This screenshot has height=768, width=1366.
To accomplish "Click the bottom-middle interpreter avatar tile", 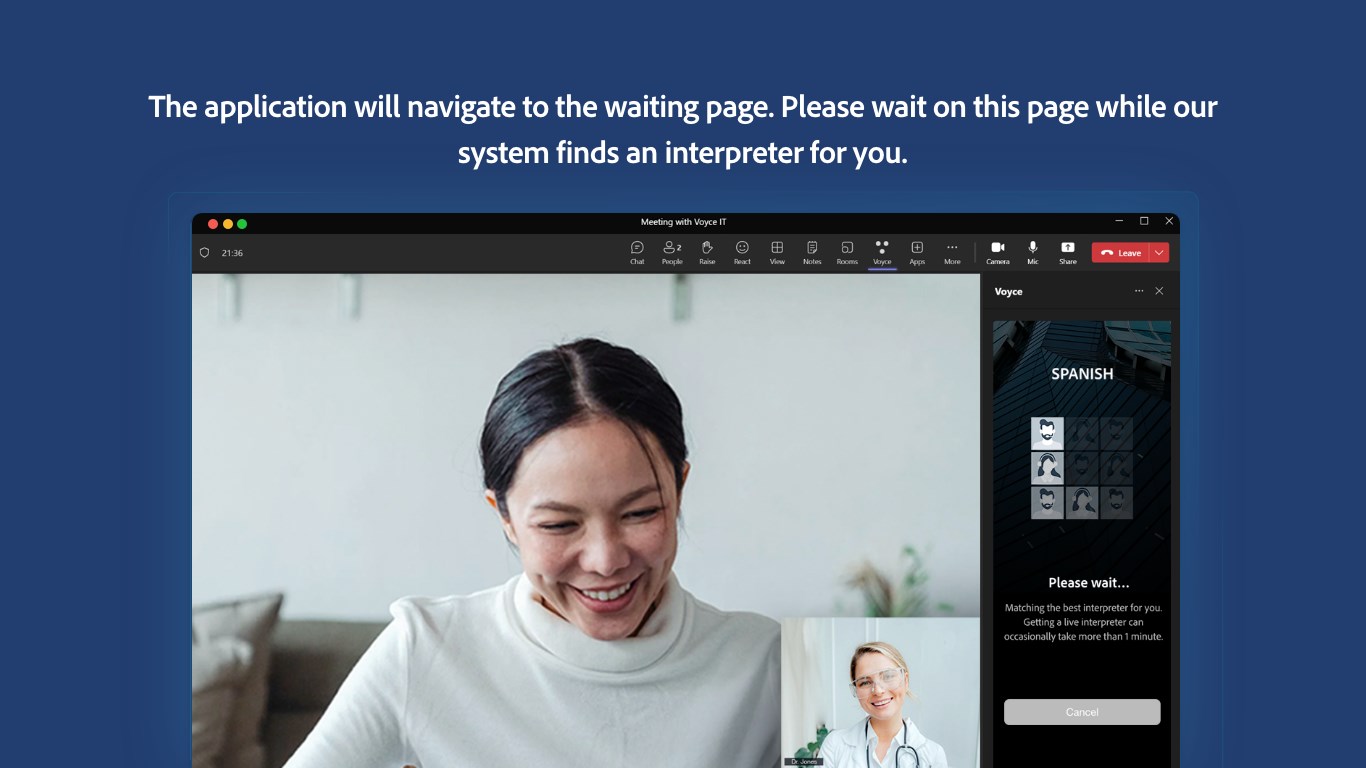I will 1082,502.
